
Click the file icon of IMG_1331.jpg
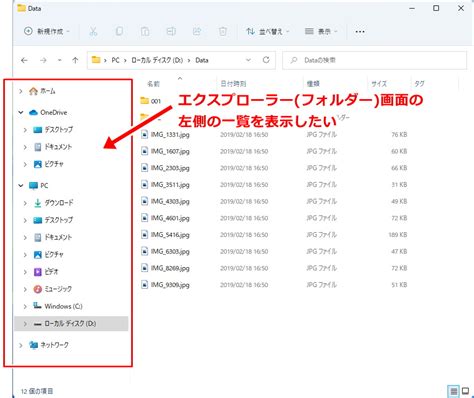(144, 134)
